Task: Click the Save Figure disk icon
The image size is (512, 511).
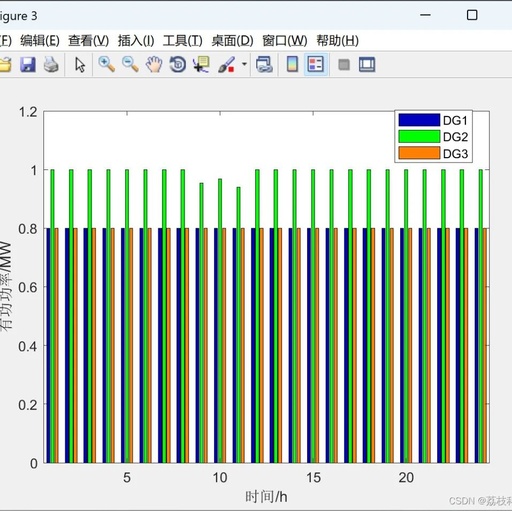Action: 28,64
